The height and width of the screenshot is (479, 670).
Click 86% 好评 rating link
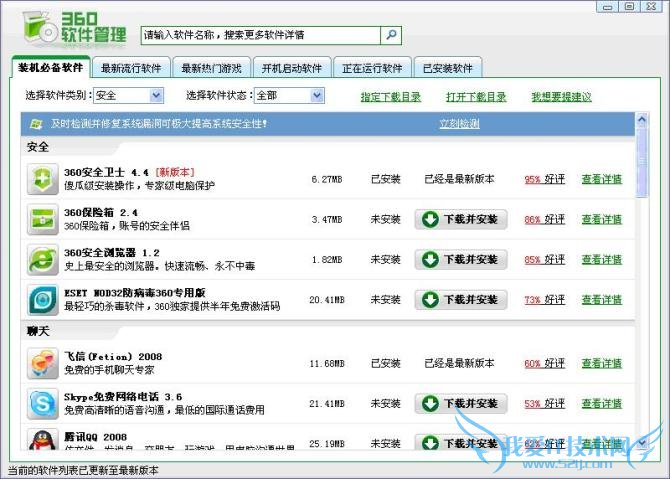click(545, 219)
